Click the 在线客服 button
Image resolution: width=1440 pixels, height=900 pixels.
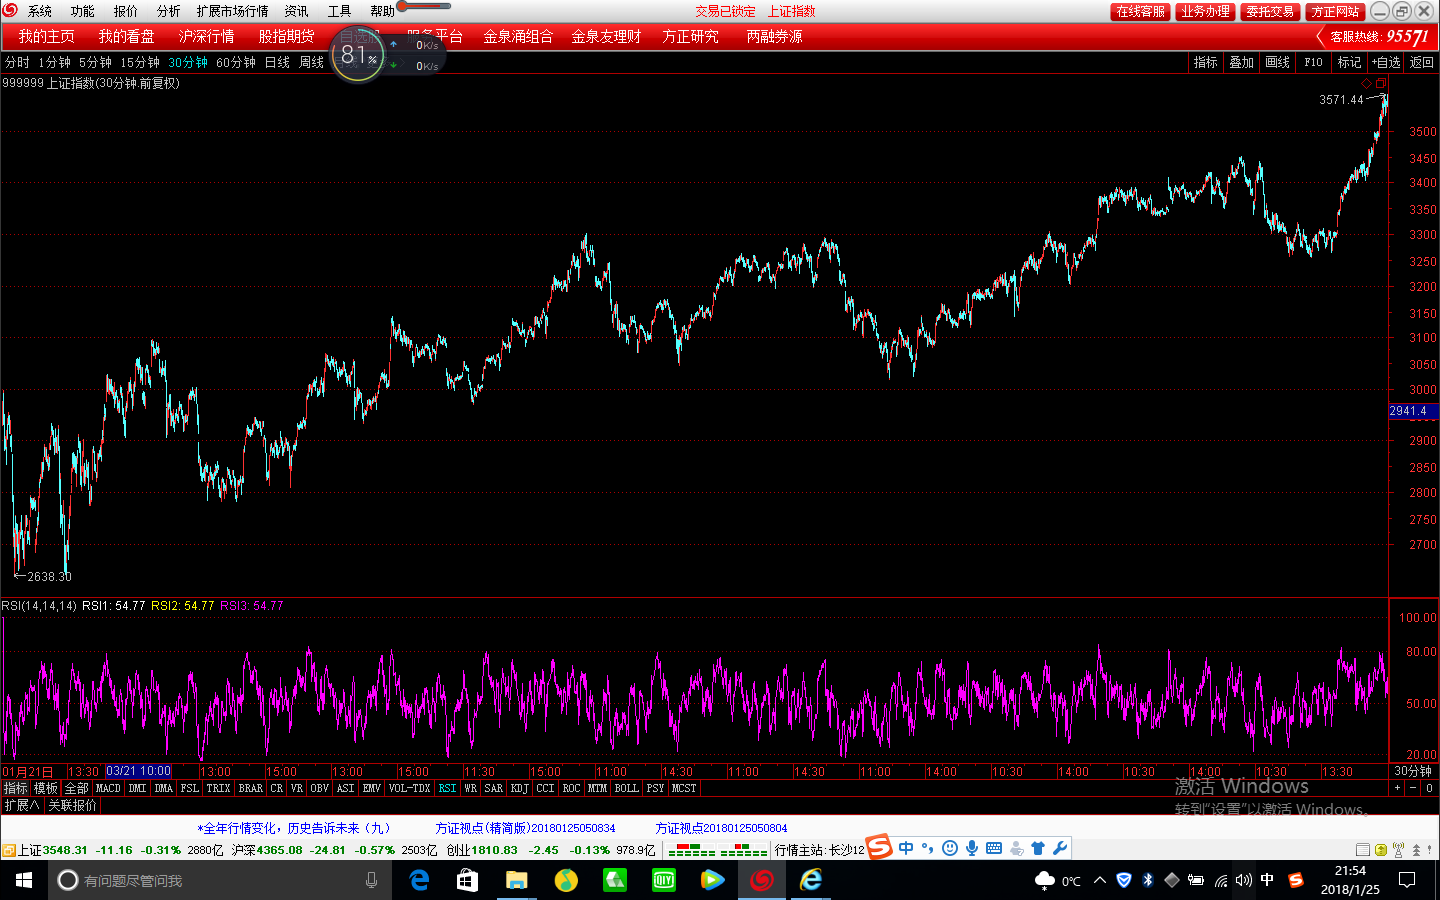(x=1140, y=11)
